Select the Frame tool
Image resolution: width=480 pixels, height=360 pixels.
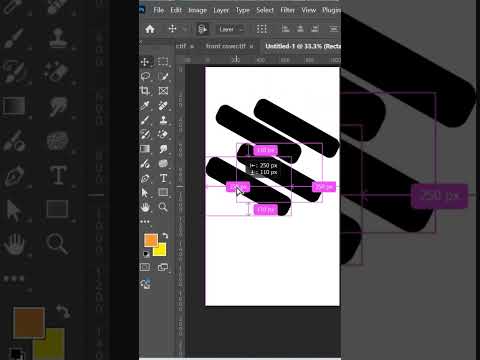pyautogui.click(x=163, y=91)
